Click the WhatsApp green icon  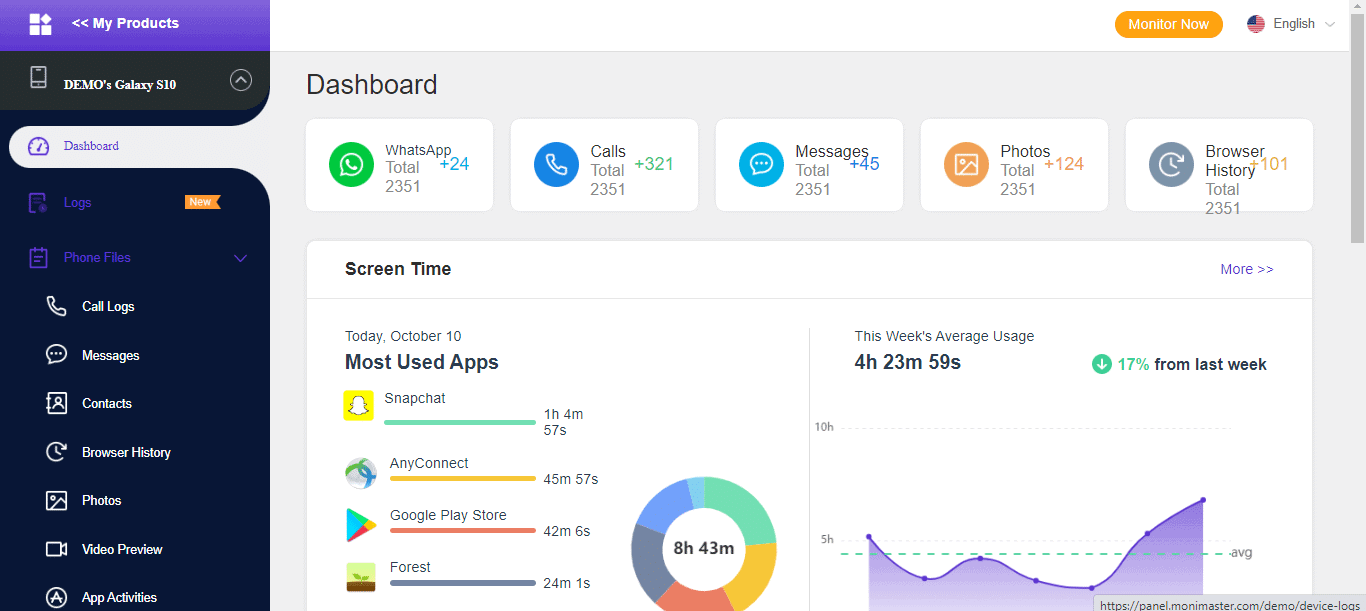click(x=351, y=165)
